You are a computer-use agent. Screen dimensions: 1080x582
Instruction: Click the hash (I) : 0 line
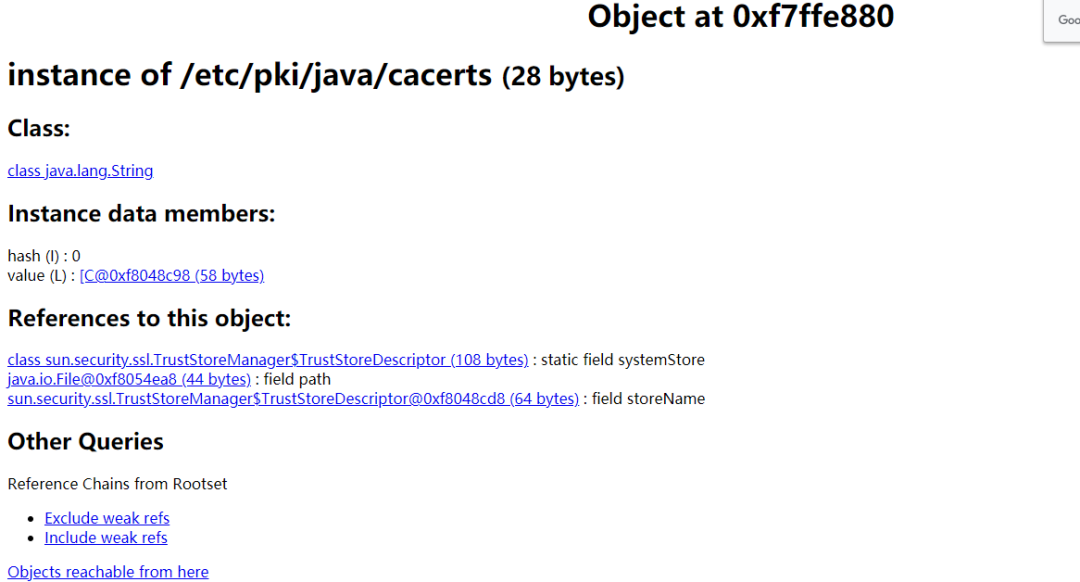[44, 256]
